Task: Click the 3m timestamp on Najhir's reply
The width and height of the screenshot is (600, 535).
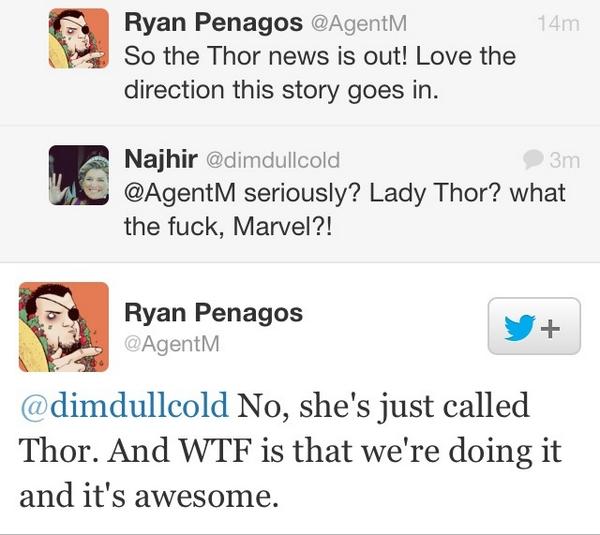Action: tap(563, 159)
